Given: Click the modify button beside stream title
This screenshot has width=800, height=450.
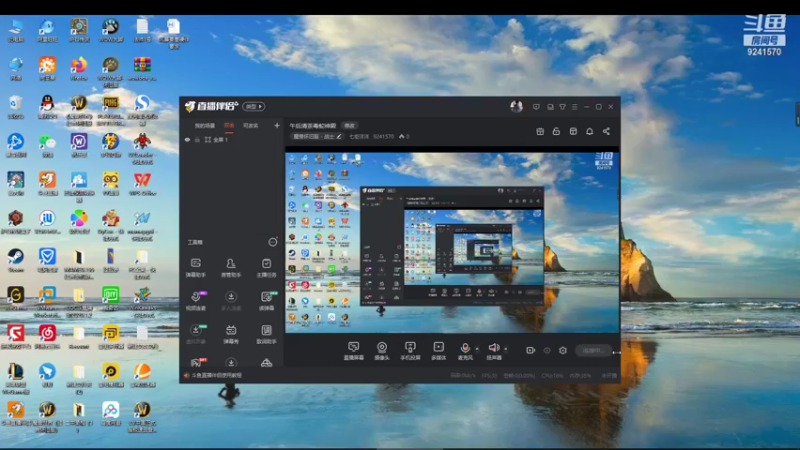Looking at the screenshot, I should pyautogui.click(x=349, y=126).
